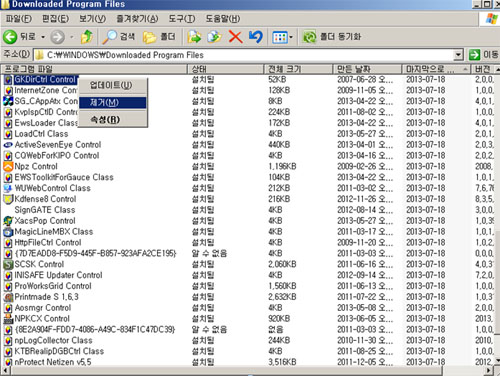Screen dimensions: 500x376
Task: Select Aosmgr Control row
Action: (248, 308)
